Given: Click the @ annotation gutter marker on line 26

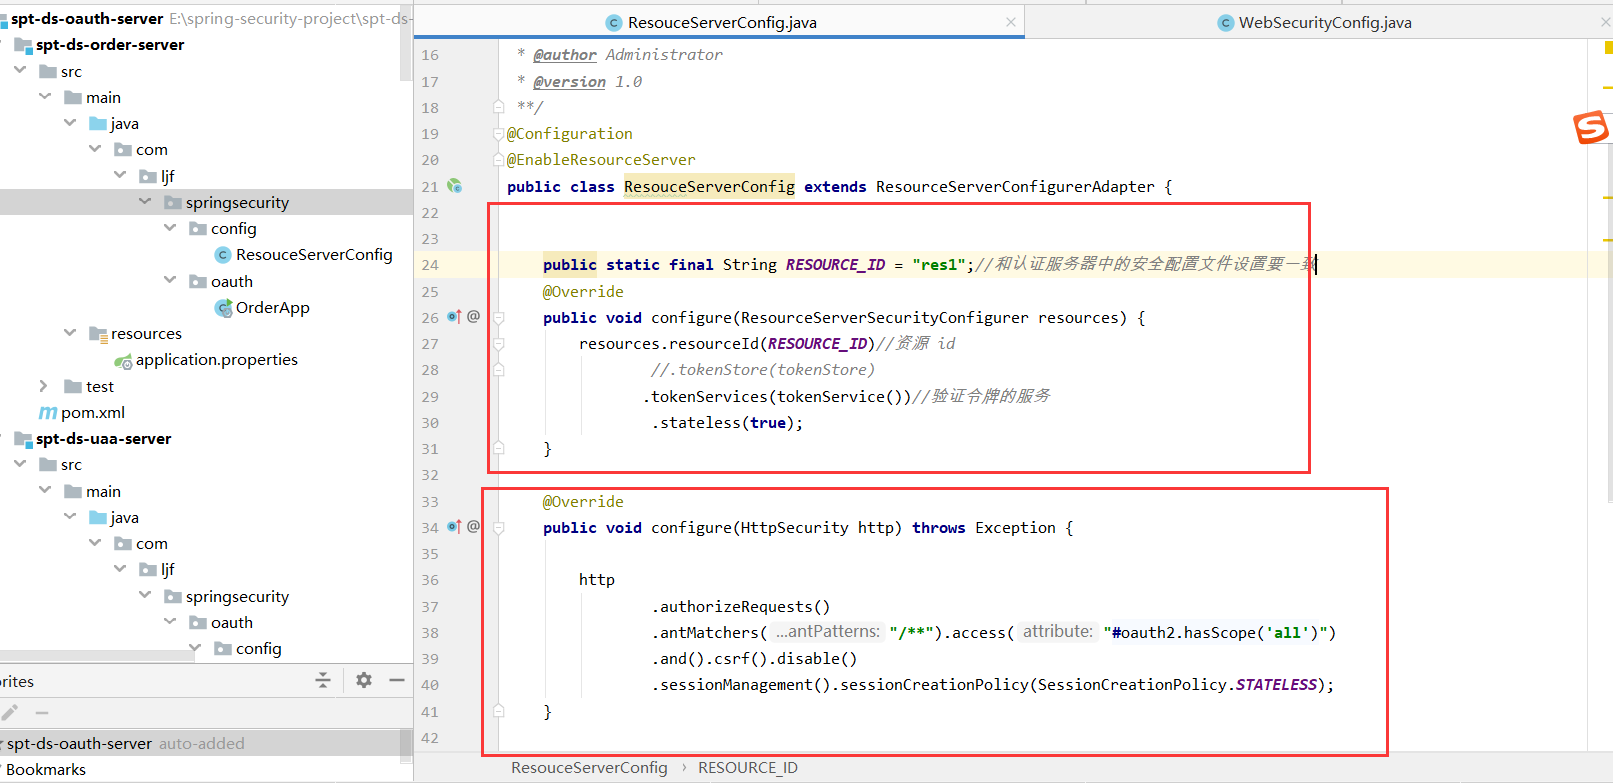Looking at the screenshot, I should (x=473, y=316).
